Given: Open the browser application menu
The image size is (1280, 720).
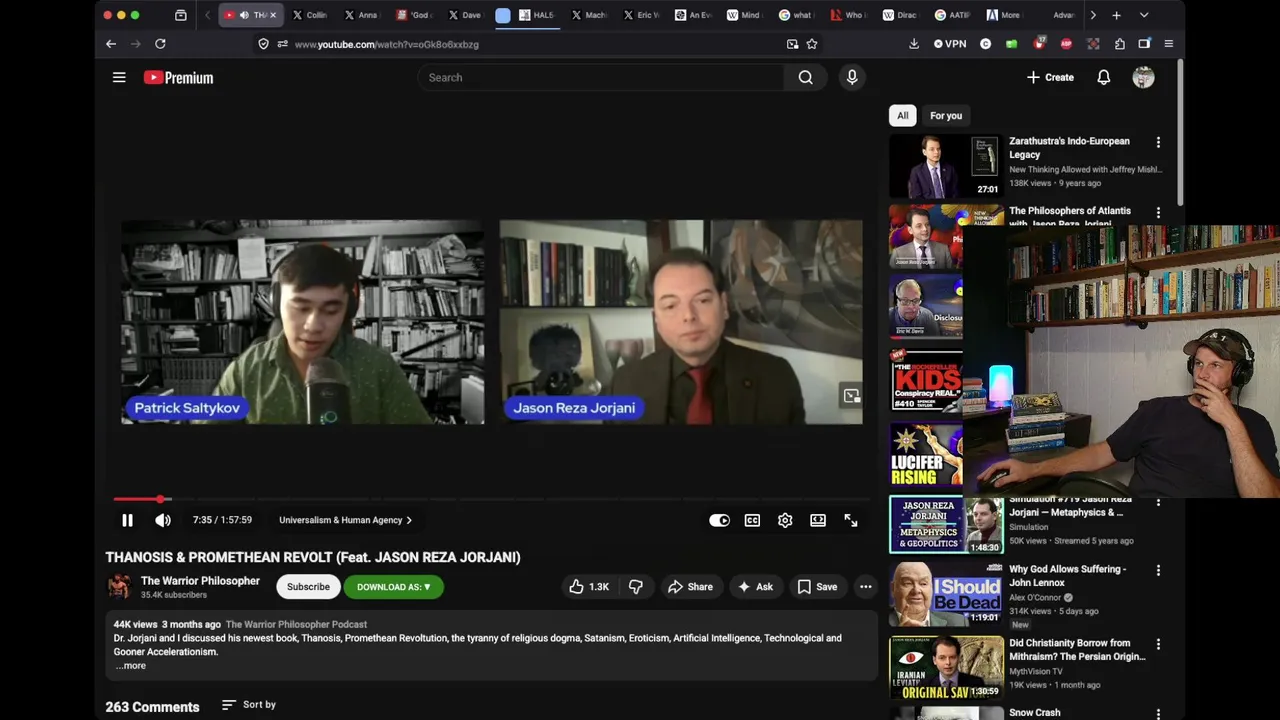Looking at the screenshot, I should [x=1168, y=44].
